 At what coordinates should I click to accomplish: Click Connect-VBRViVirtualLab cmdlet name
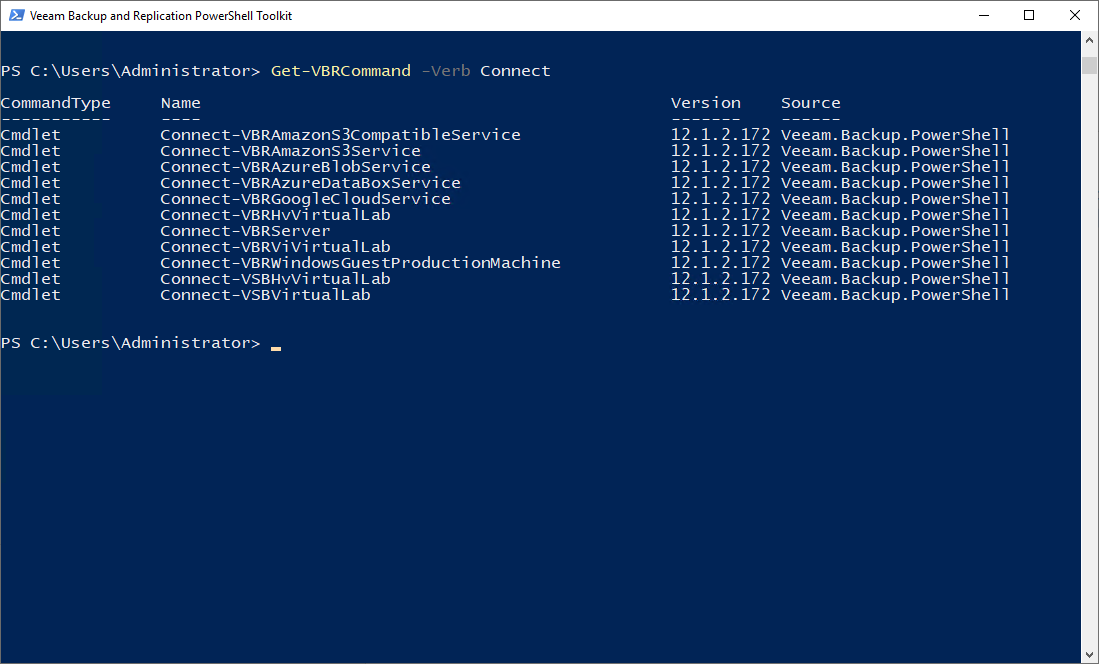[275, 247]
